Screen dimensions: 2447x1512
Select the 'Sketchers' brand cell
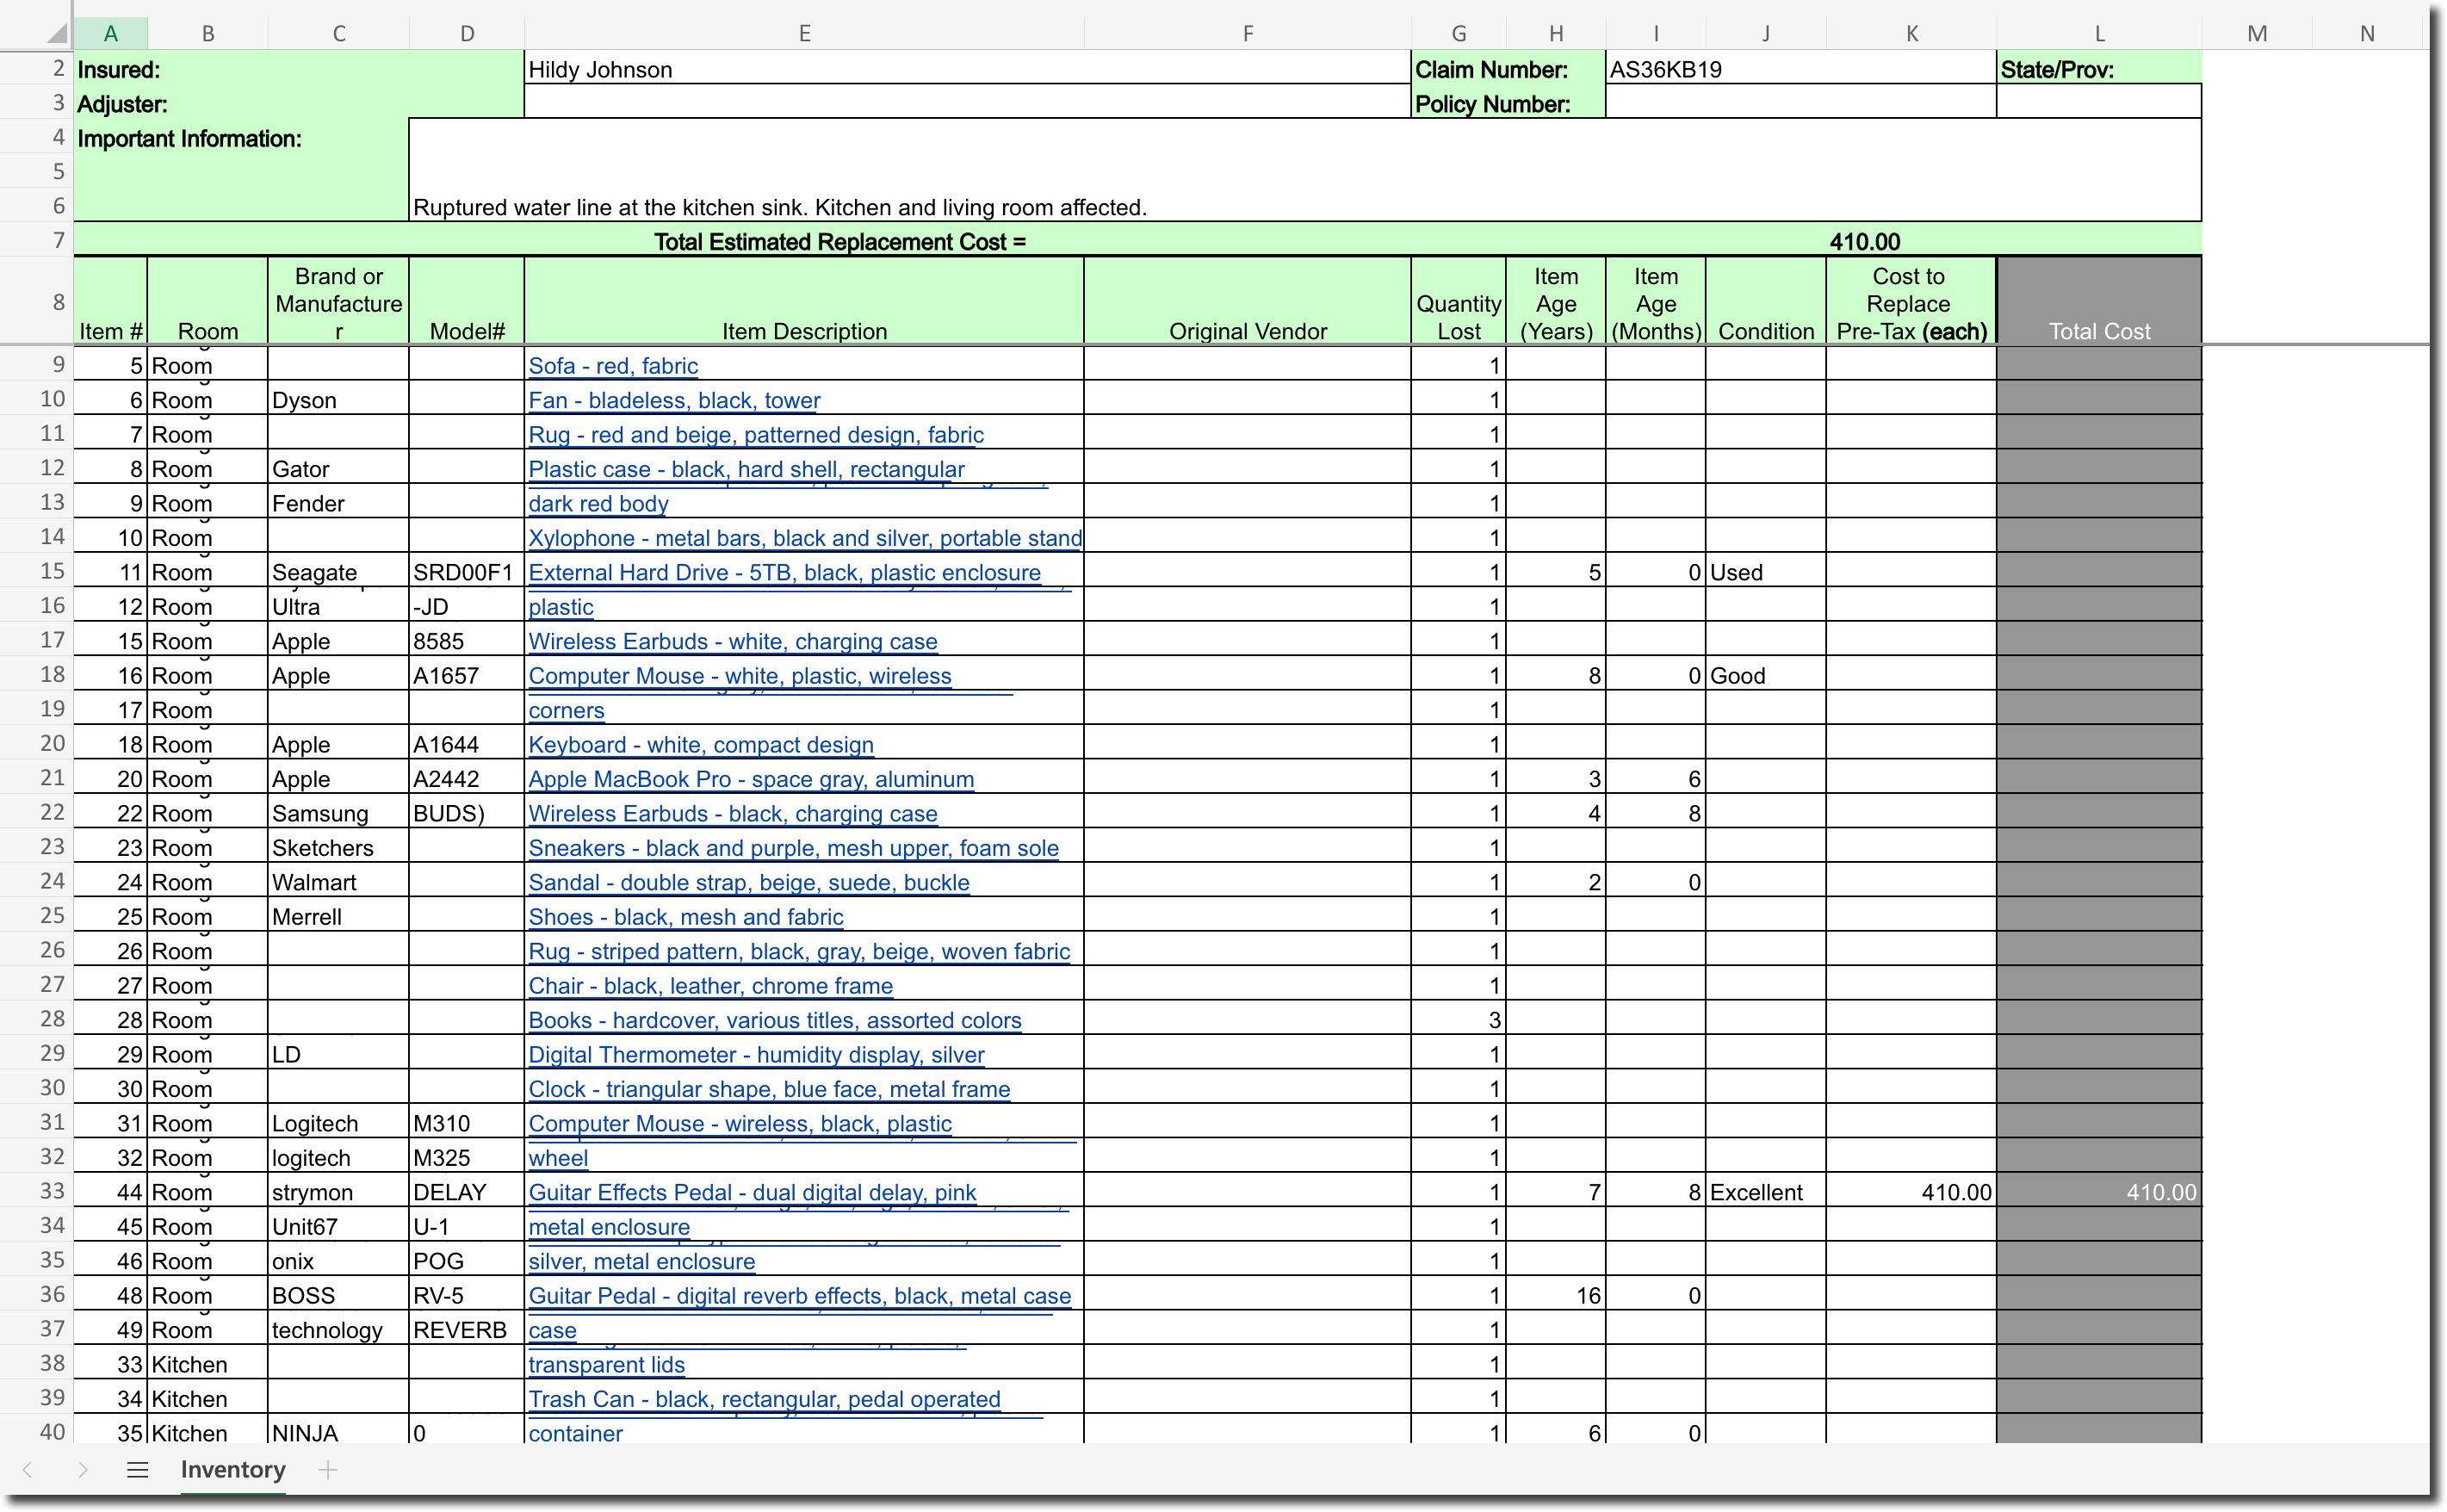[338, 848]
